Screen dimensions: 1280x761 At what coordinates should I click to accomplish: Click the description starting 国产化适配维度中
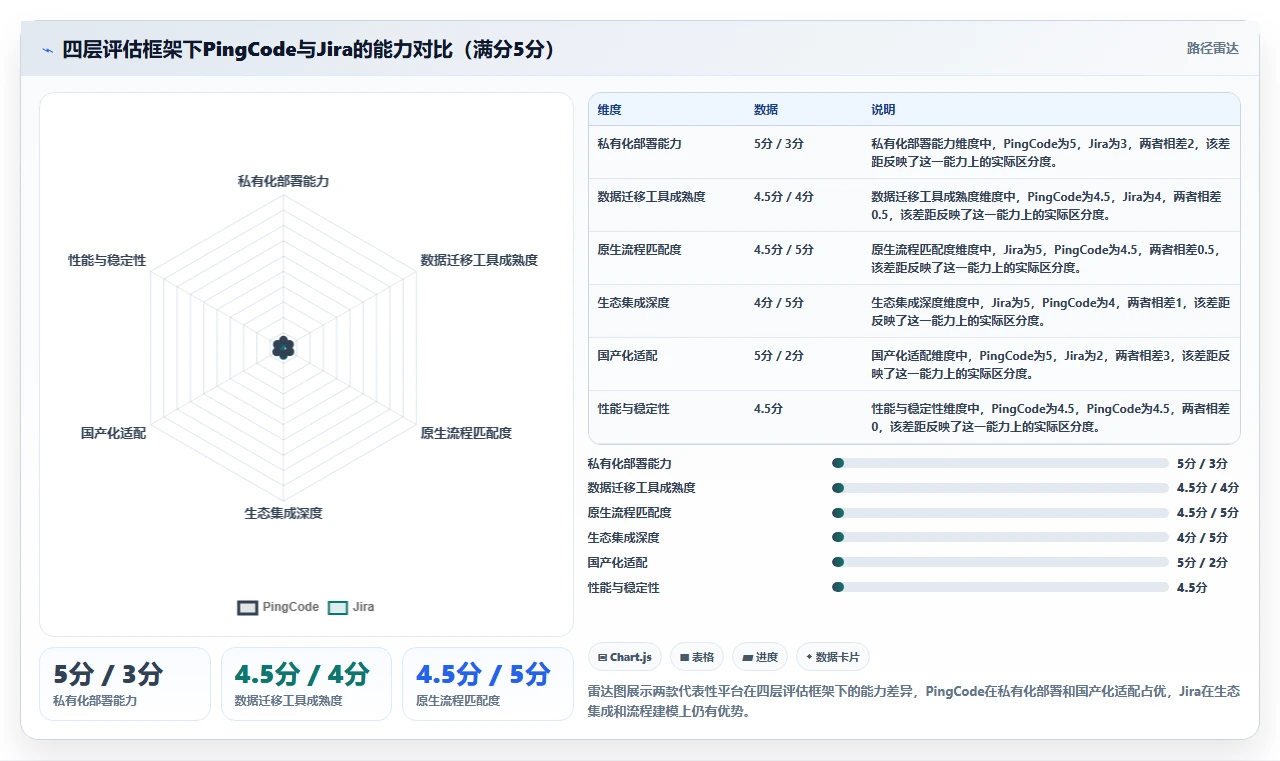(x=1050, y=364)
